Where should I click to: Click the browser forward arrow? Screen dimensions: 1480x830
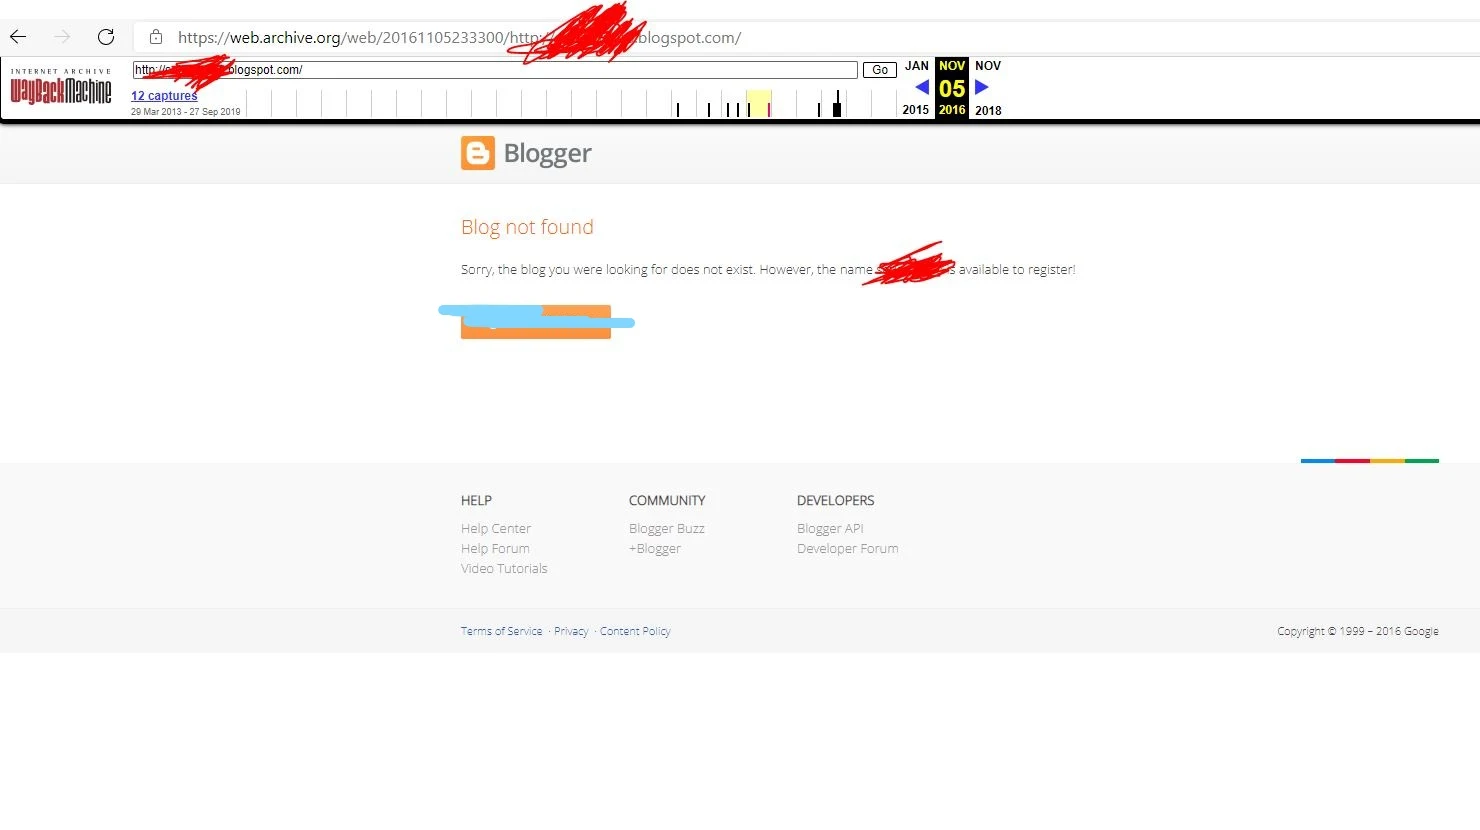(x=62, y=37)
